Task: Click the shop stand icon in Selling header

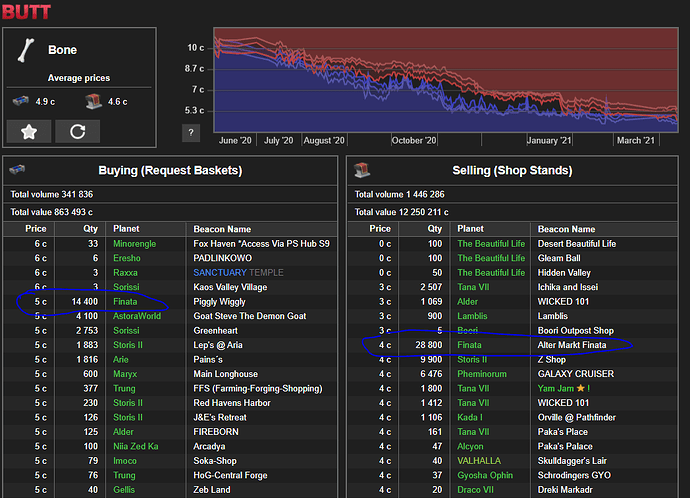Action: pyautogui.click(x=362, y=170)
